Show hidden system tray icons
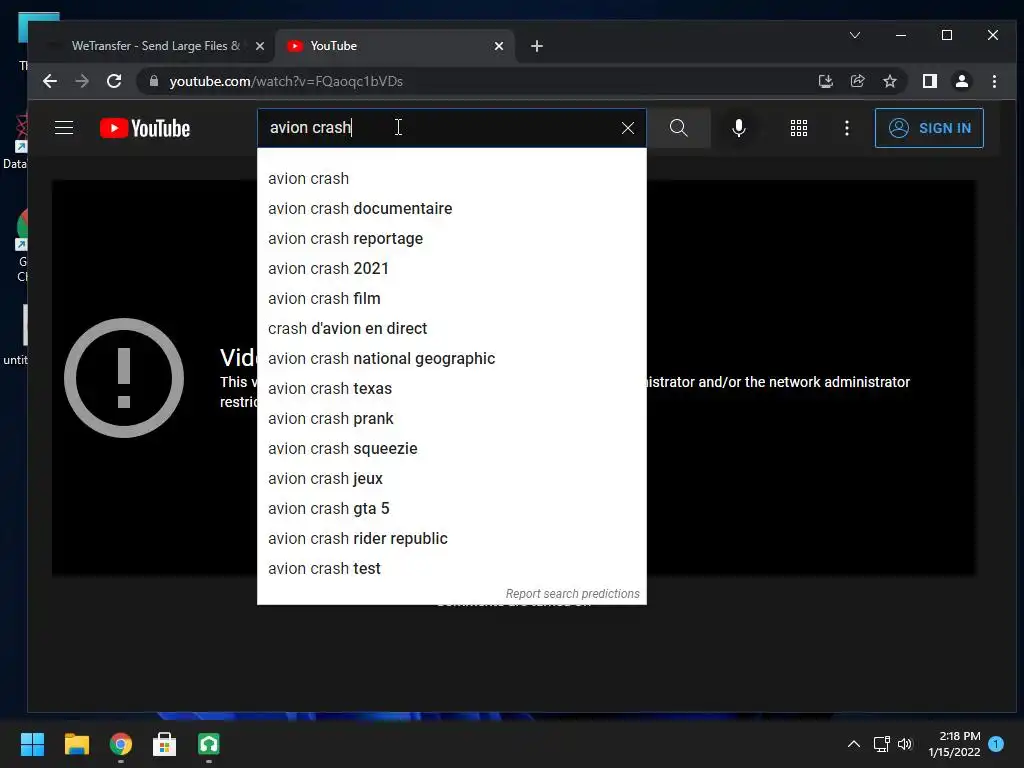This screenshot has height=768, width=1024. [x=854, y=744]
